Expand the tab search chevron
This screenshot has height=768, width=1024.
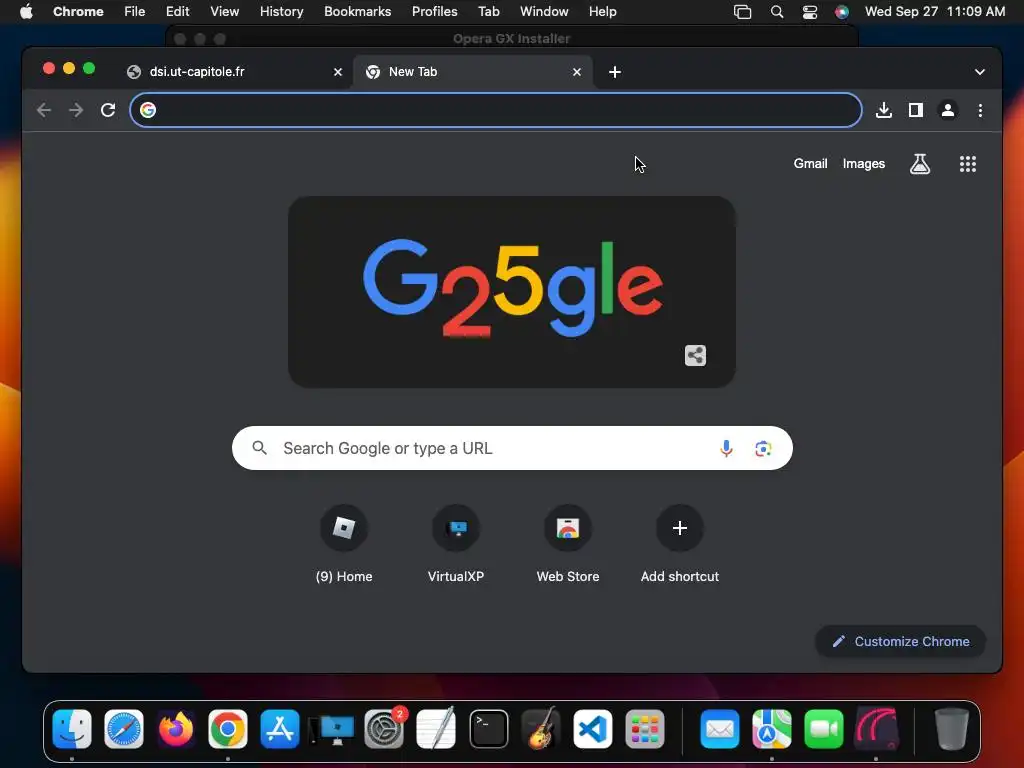coord(980,72)
